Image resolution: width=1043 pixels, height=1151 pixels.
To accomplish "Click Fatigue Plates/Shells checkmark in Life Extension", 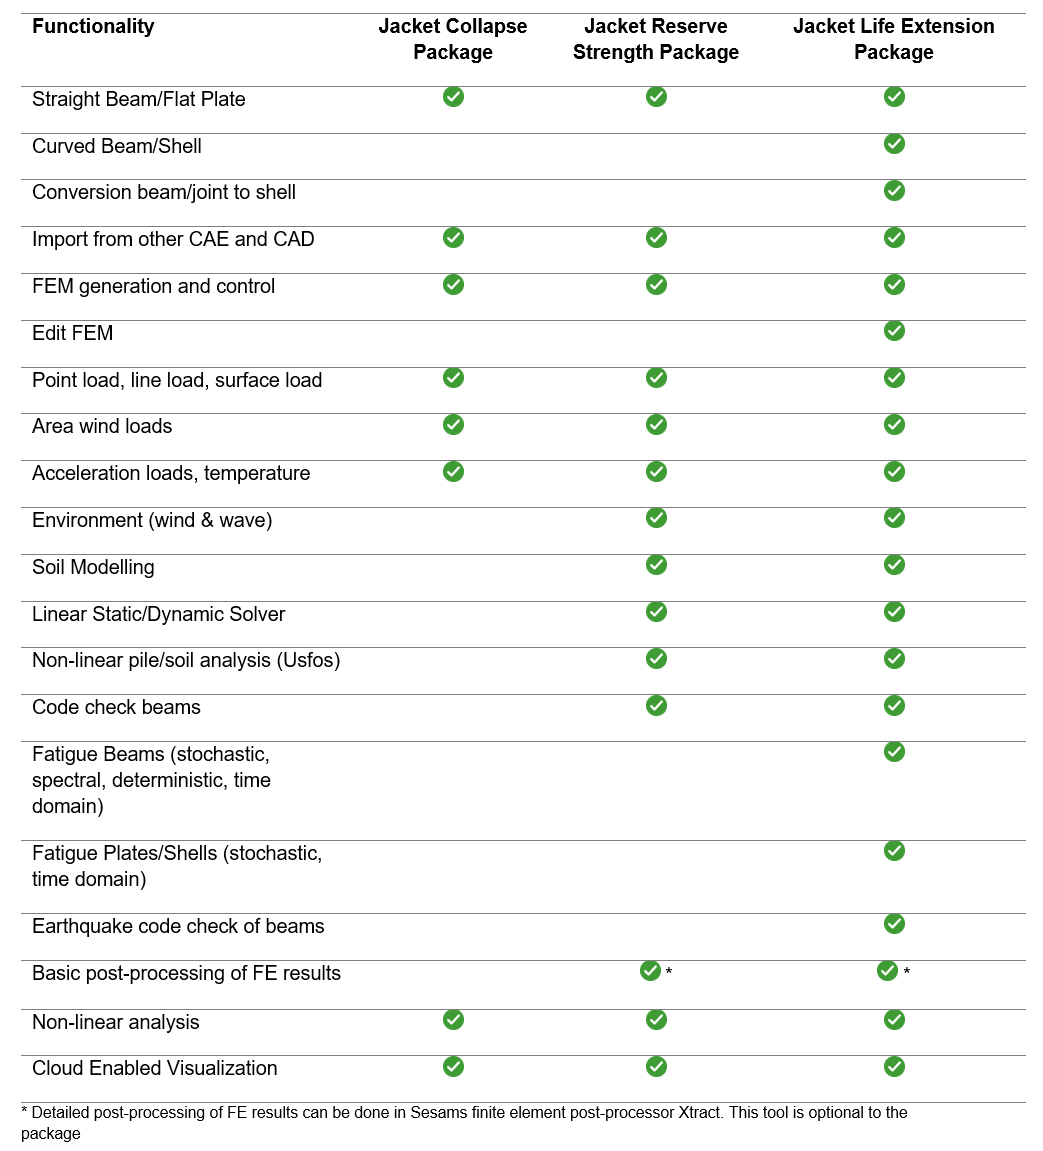I will click(x=894, y=851).
